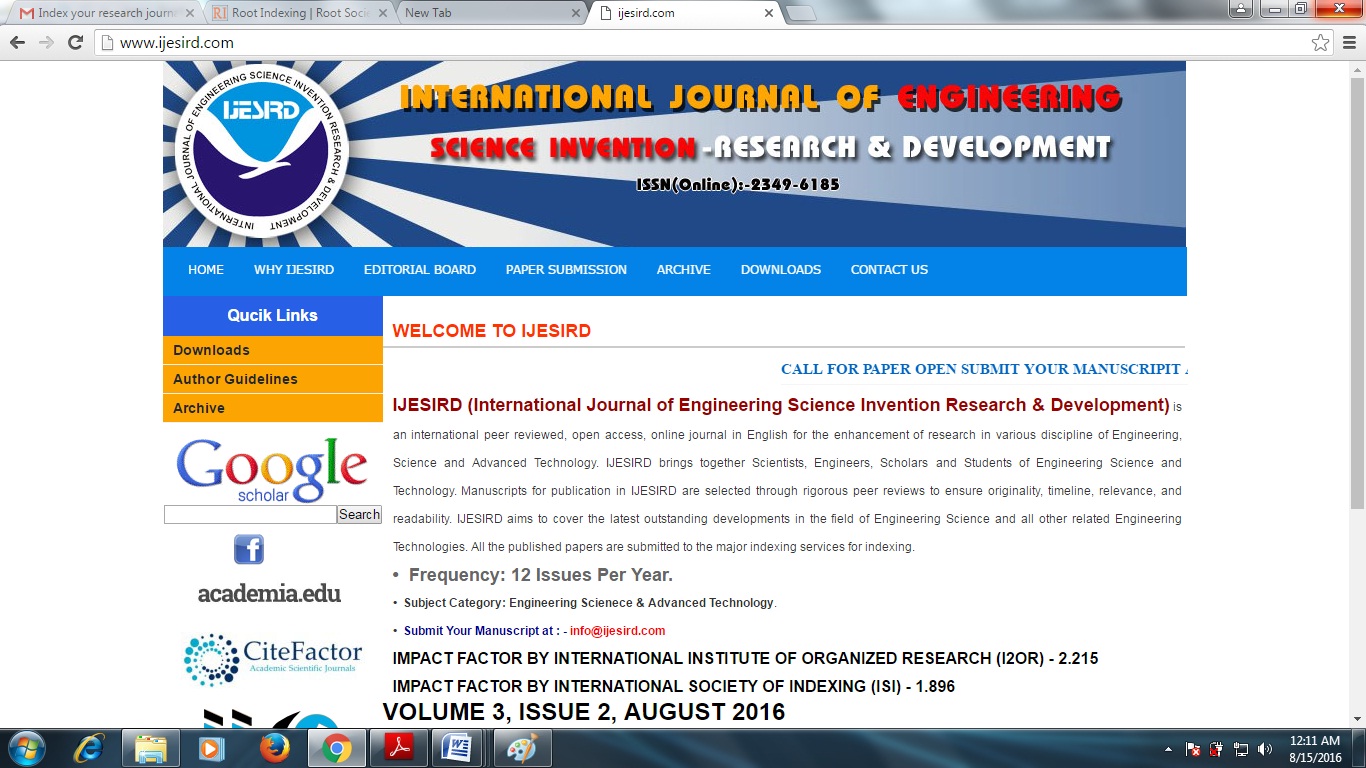
Task: Launch Internet Explorer from the taskbar
Action: coord(91,748)
